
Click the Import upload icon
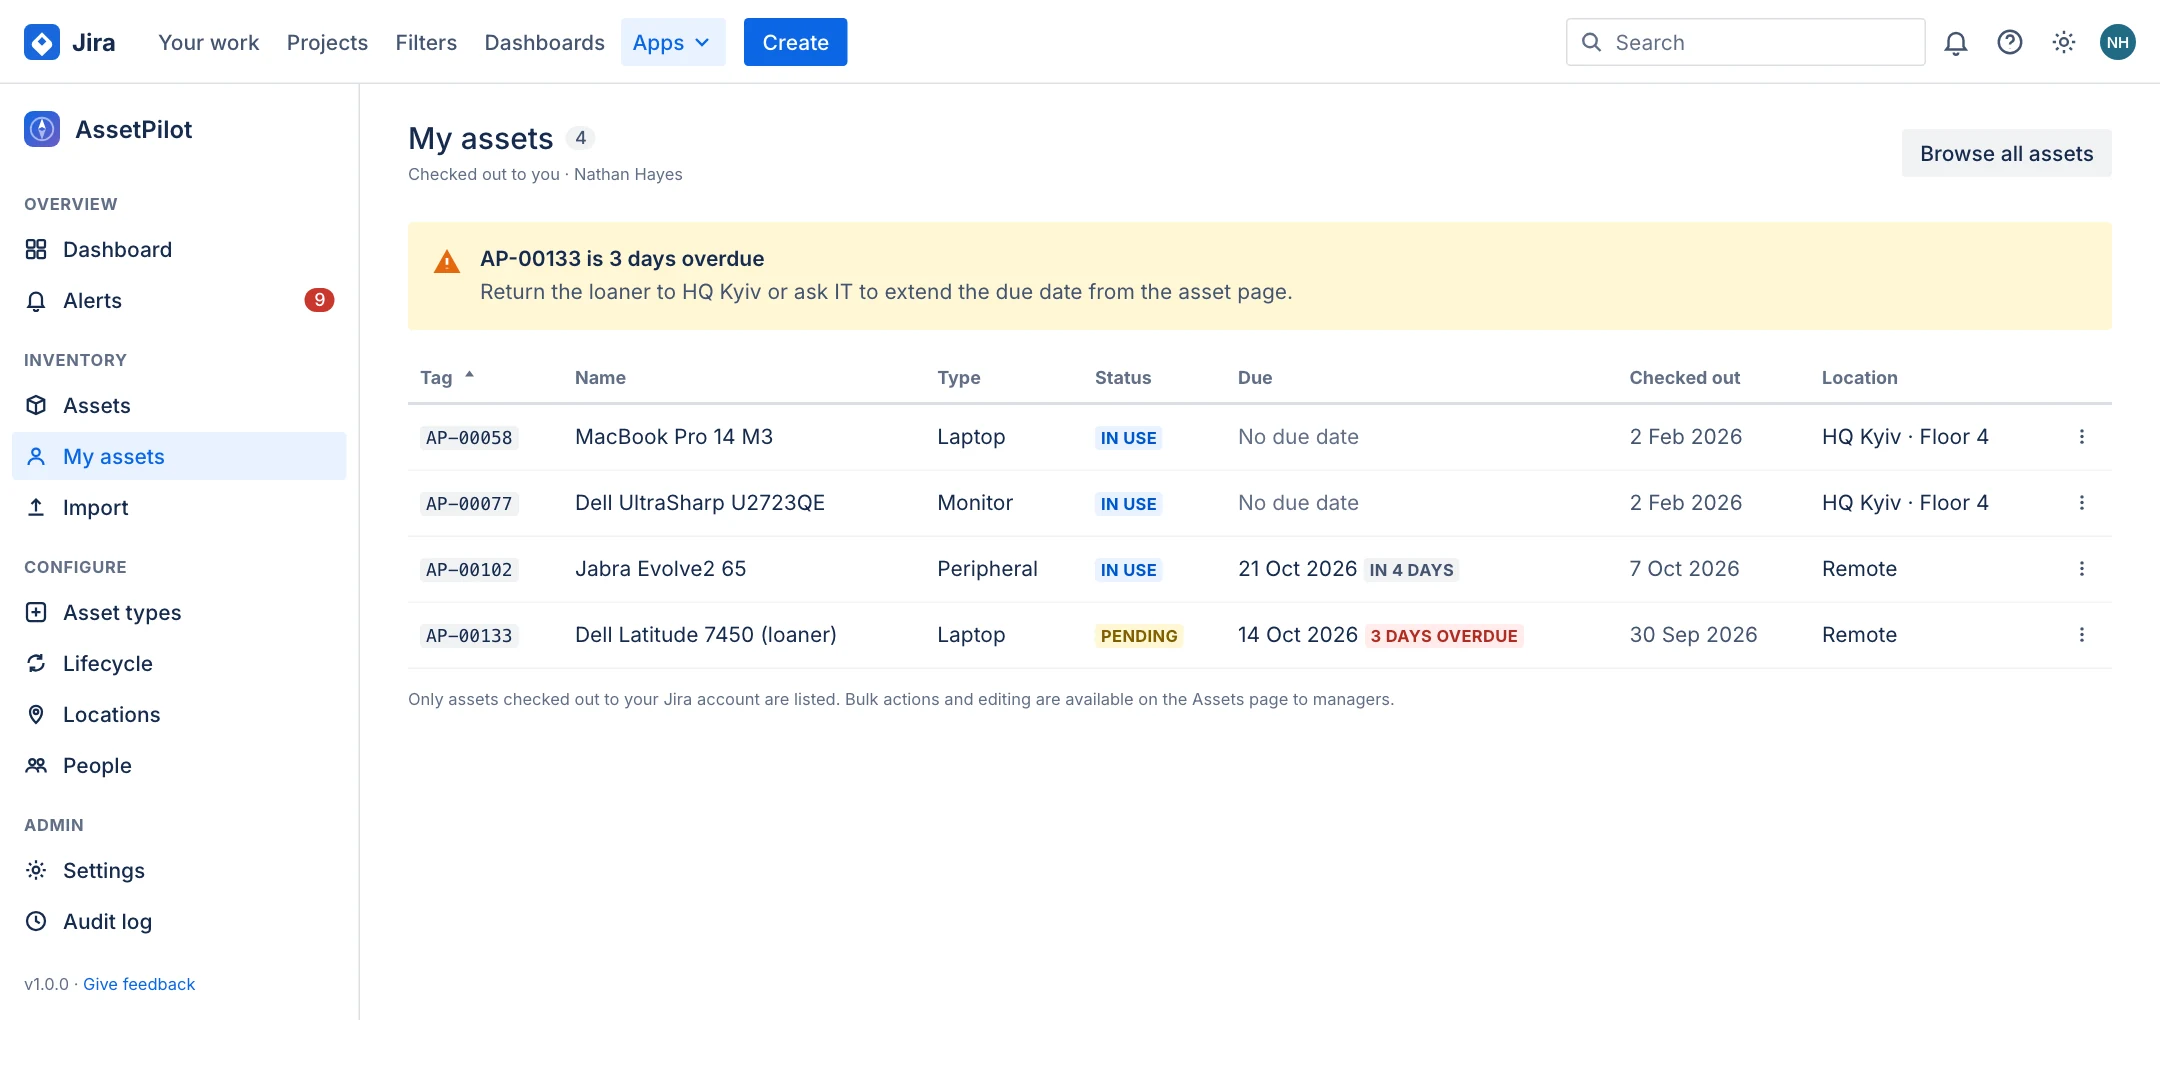[x=36, y=507]
